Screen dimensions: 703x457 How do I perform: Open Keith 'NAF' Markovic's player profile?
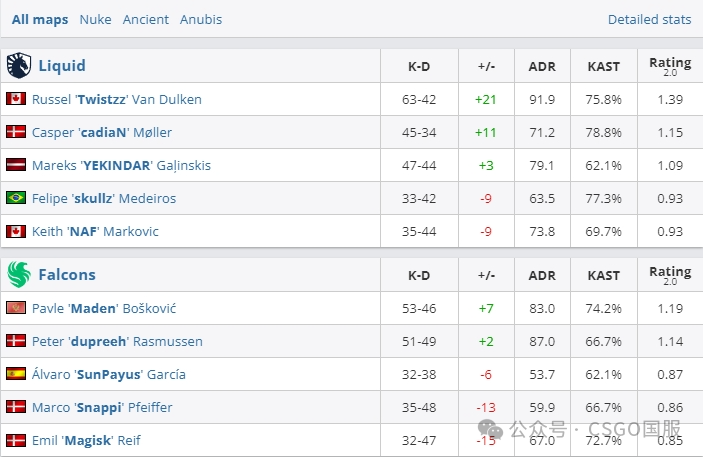pyautogui.click(x=95, y=231)
